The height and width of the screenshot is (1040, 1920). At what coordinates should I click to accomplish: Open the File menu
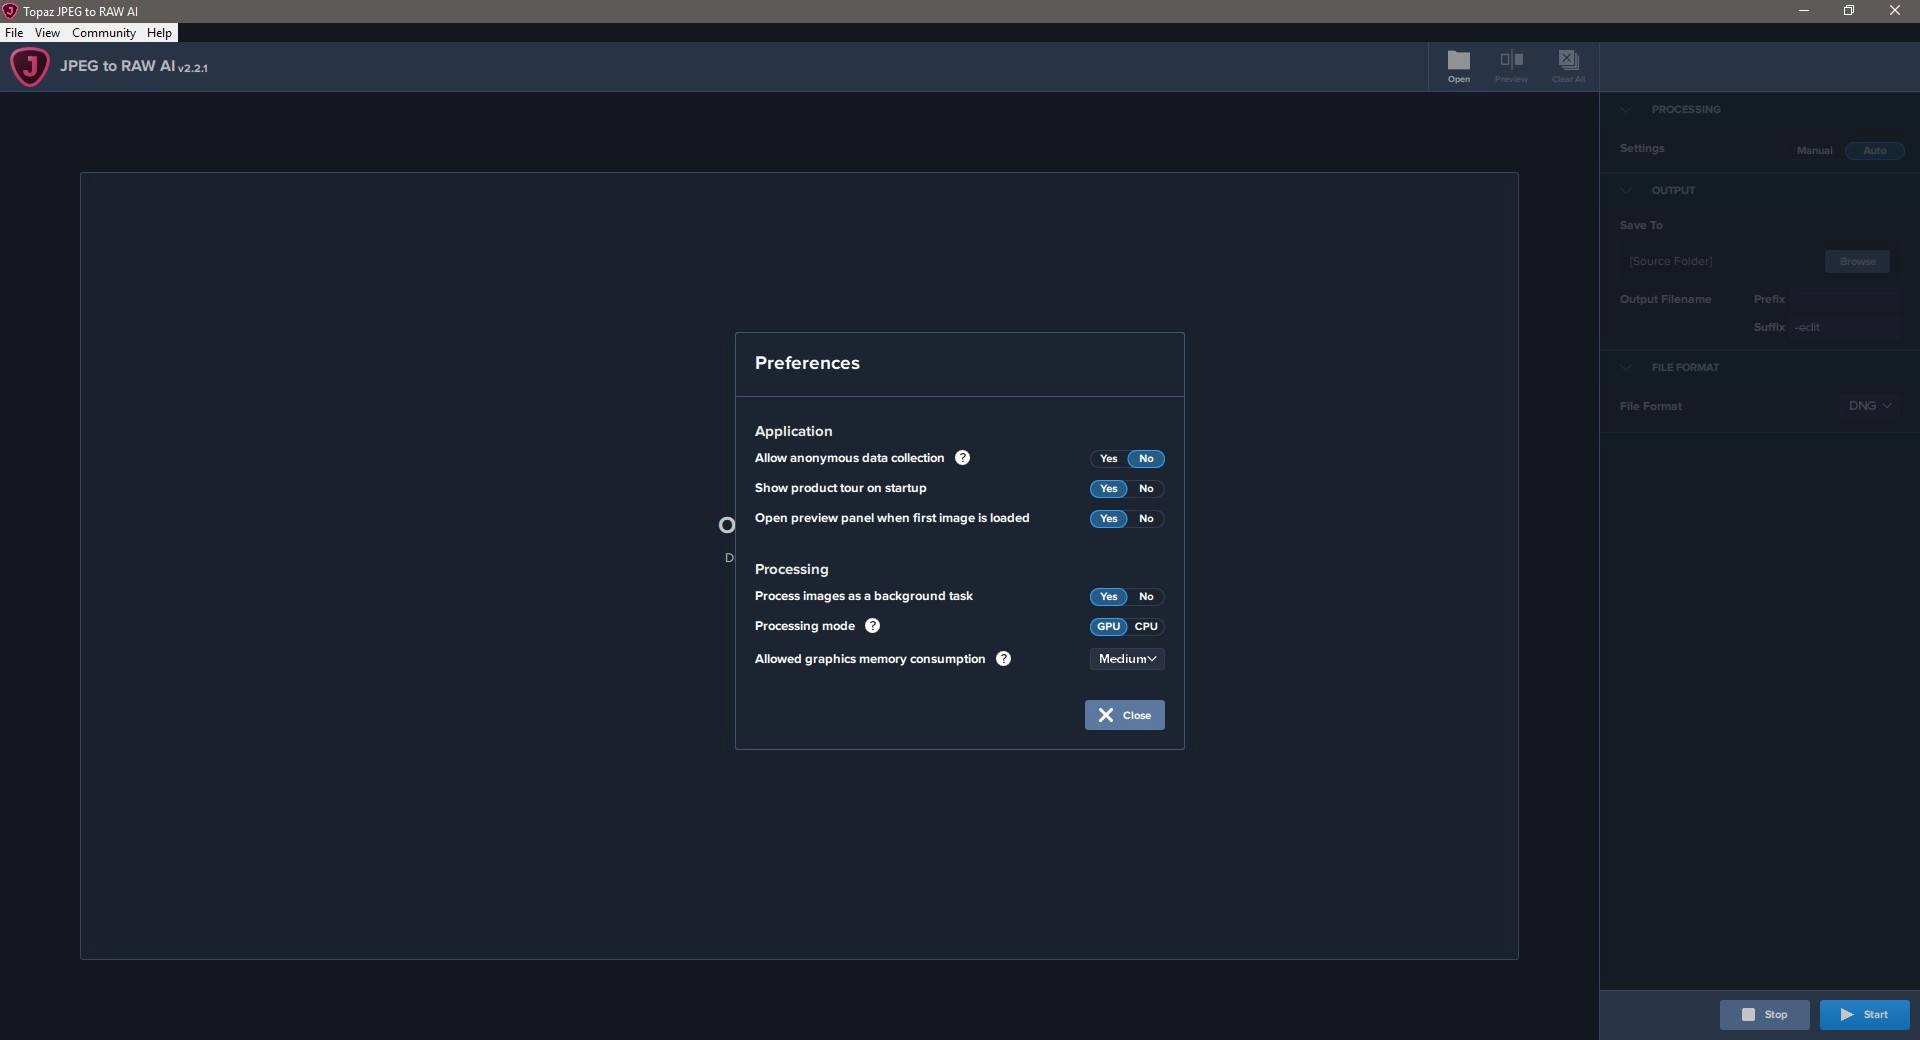pos(14,33)
